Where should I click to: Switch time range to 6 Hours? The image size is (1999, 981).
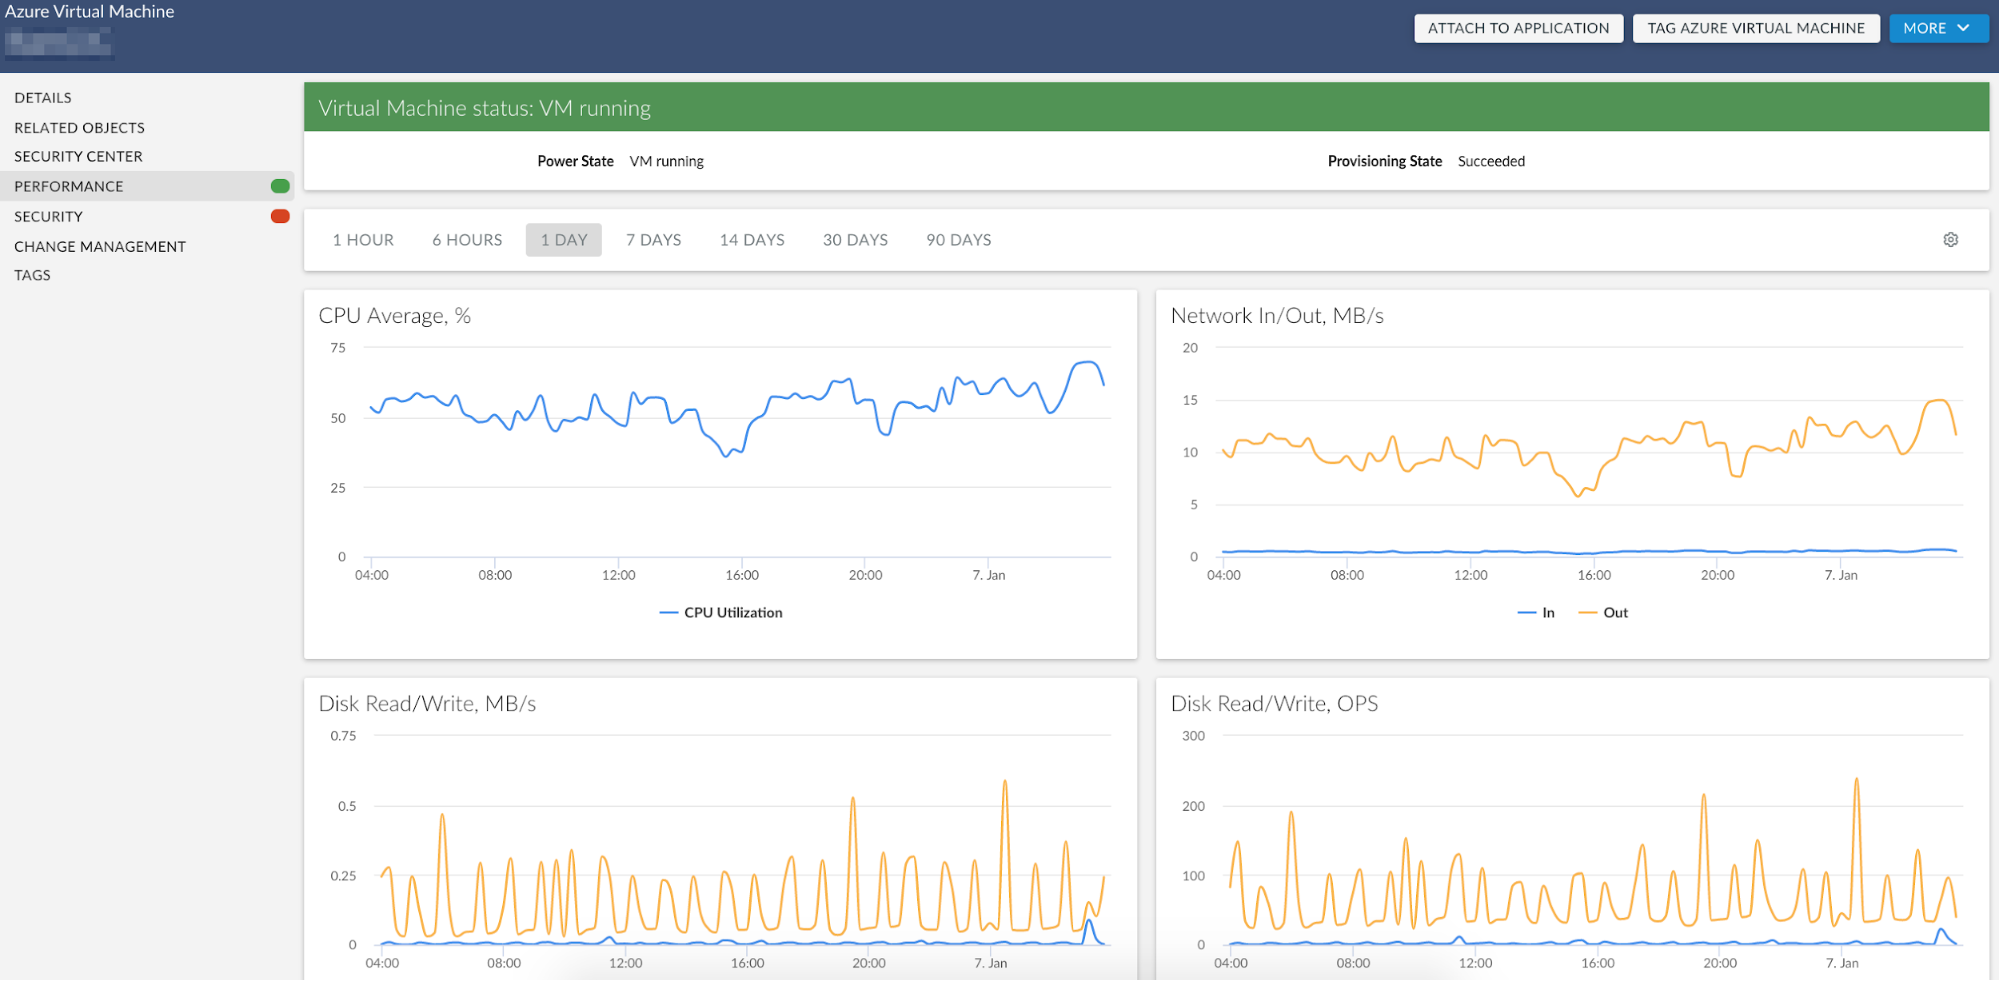(467, 240)
